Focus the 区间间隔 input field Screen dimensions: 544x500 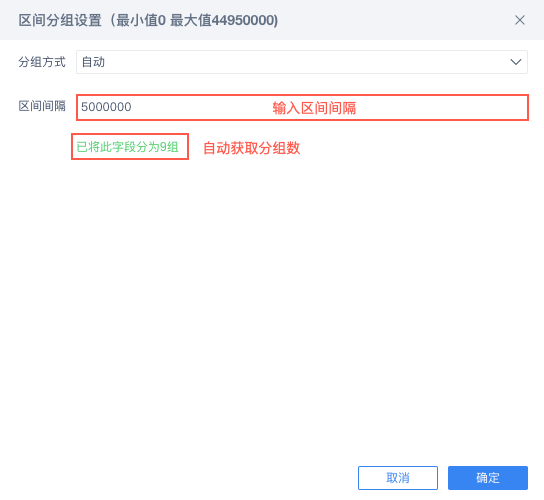(x=302, y=107)
